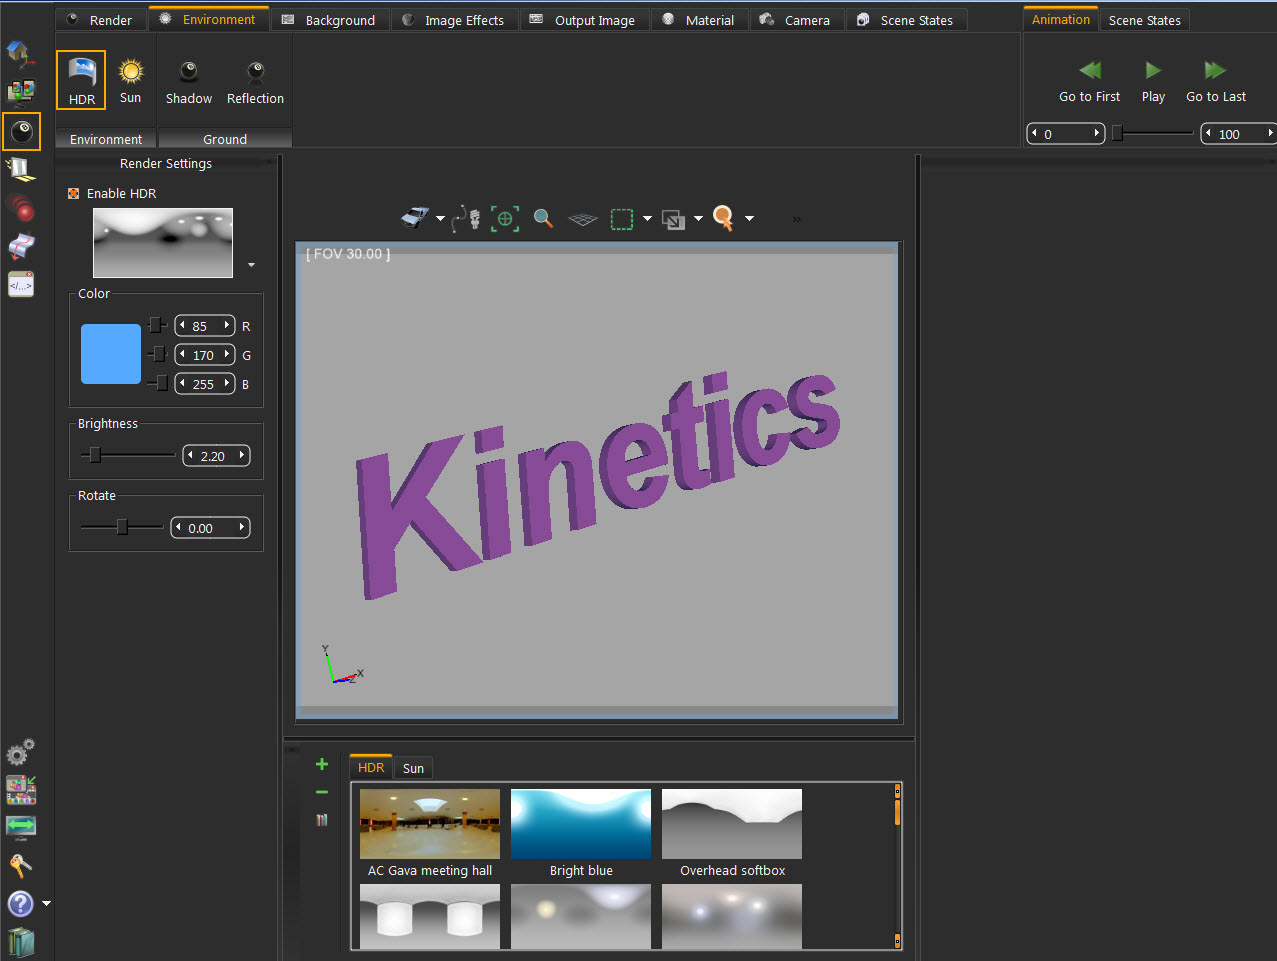
Task: Toggle the grid plane icon
Action: (583, 219)
